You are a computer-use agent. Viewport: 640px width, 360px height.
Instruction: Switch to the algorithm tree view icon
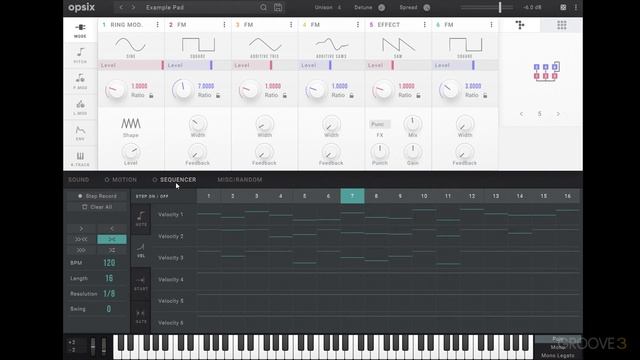coord(520,25)
